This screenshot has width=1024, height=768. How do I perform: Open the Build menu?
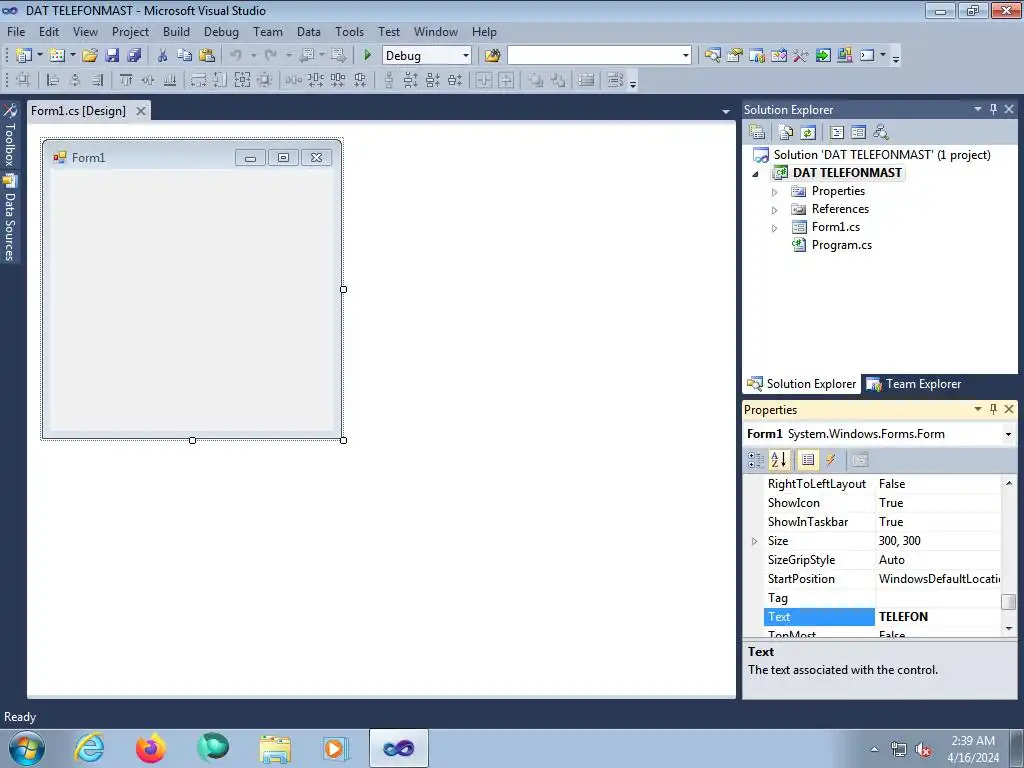(176, 31)
